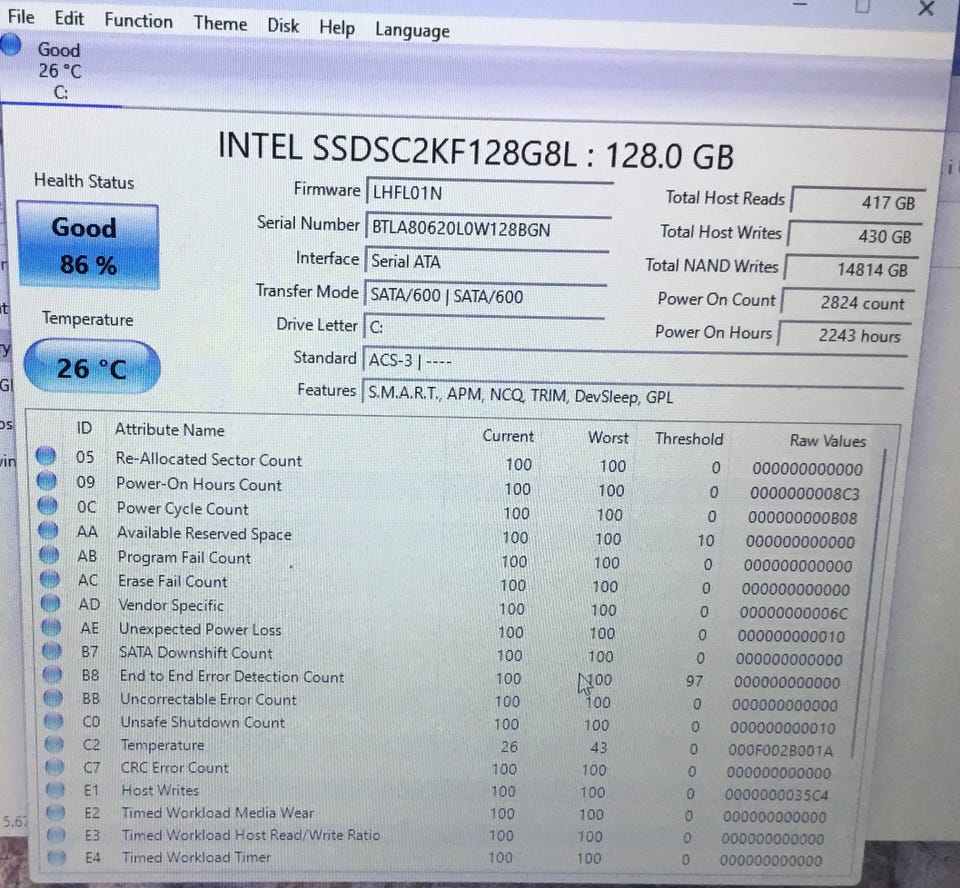
Task: Click the Current column header
Action: tap(508, 435)
